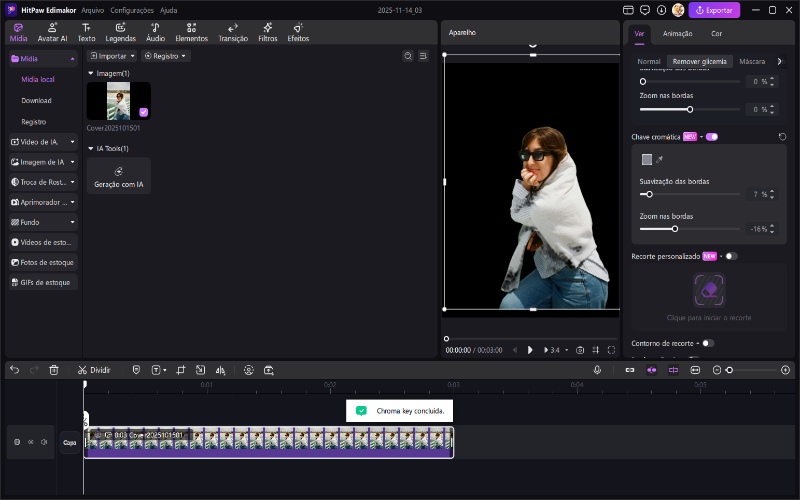Switch to the Animação tab
The height and width of the screenshot is (500, 800).
point(677,34)
